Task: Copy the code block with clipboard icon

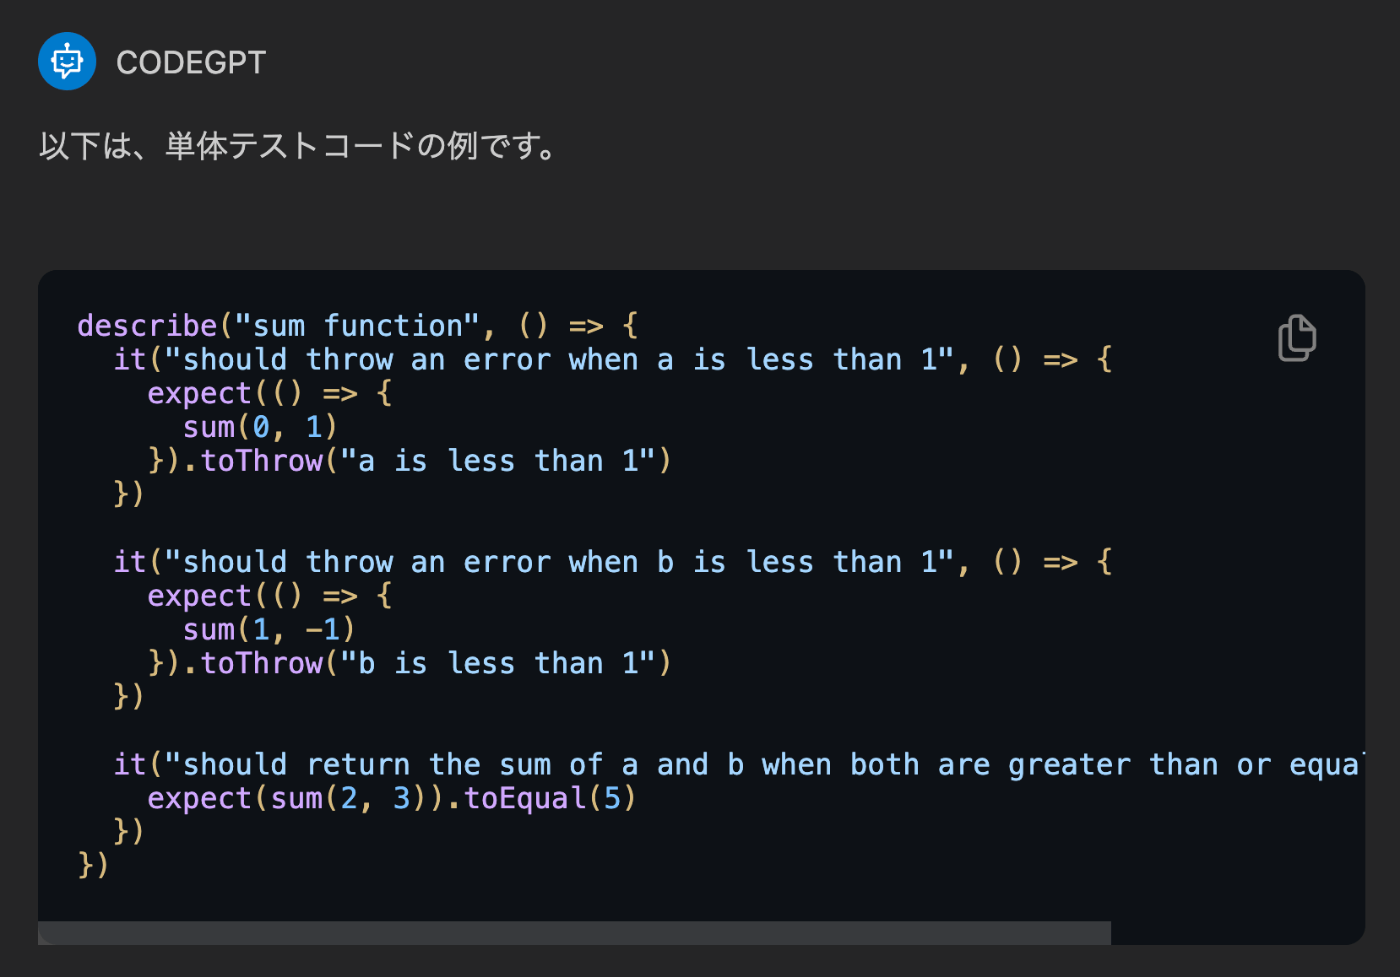Action: coord(1297,337)
